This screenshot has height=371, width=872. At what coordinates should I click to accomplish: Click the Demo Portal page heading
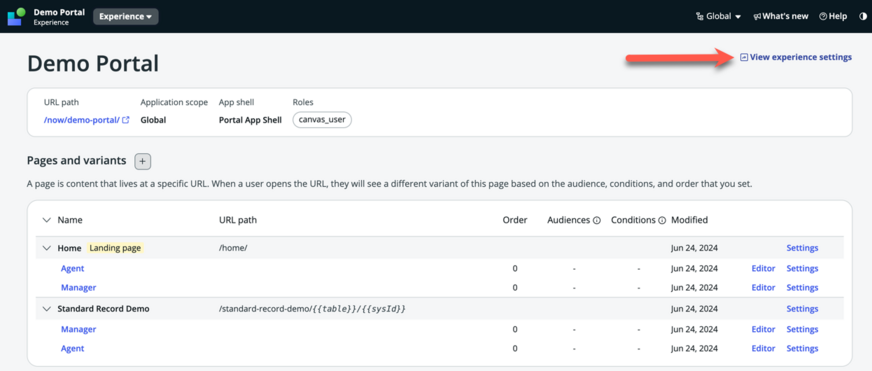coord(93,64)
